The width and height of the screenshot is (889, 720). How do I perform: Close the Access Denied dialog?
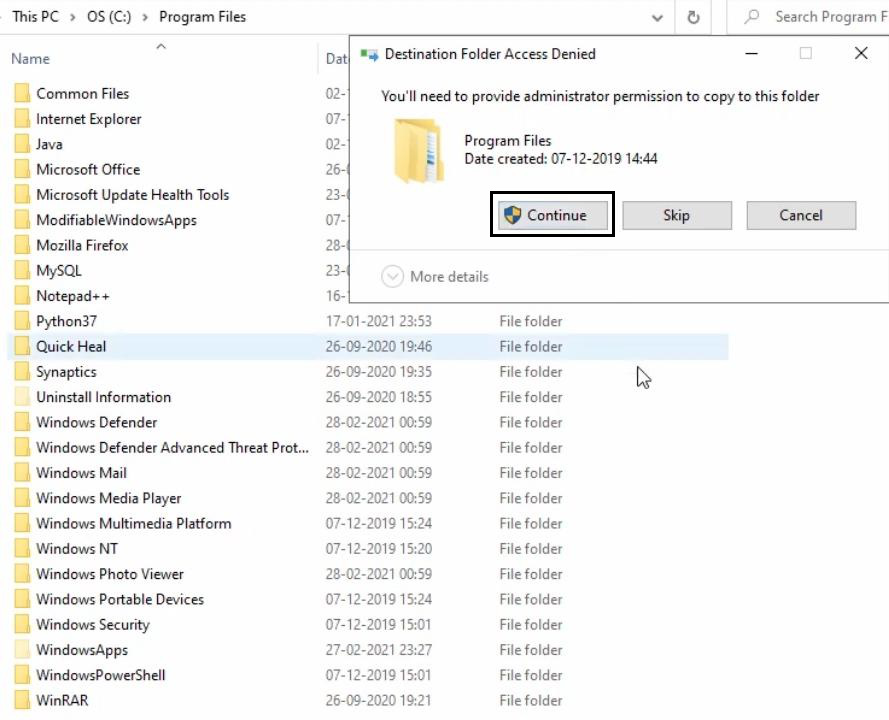tap(861, 53)
